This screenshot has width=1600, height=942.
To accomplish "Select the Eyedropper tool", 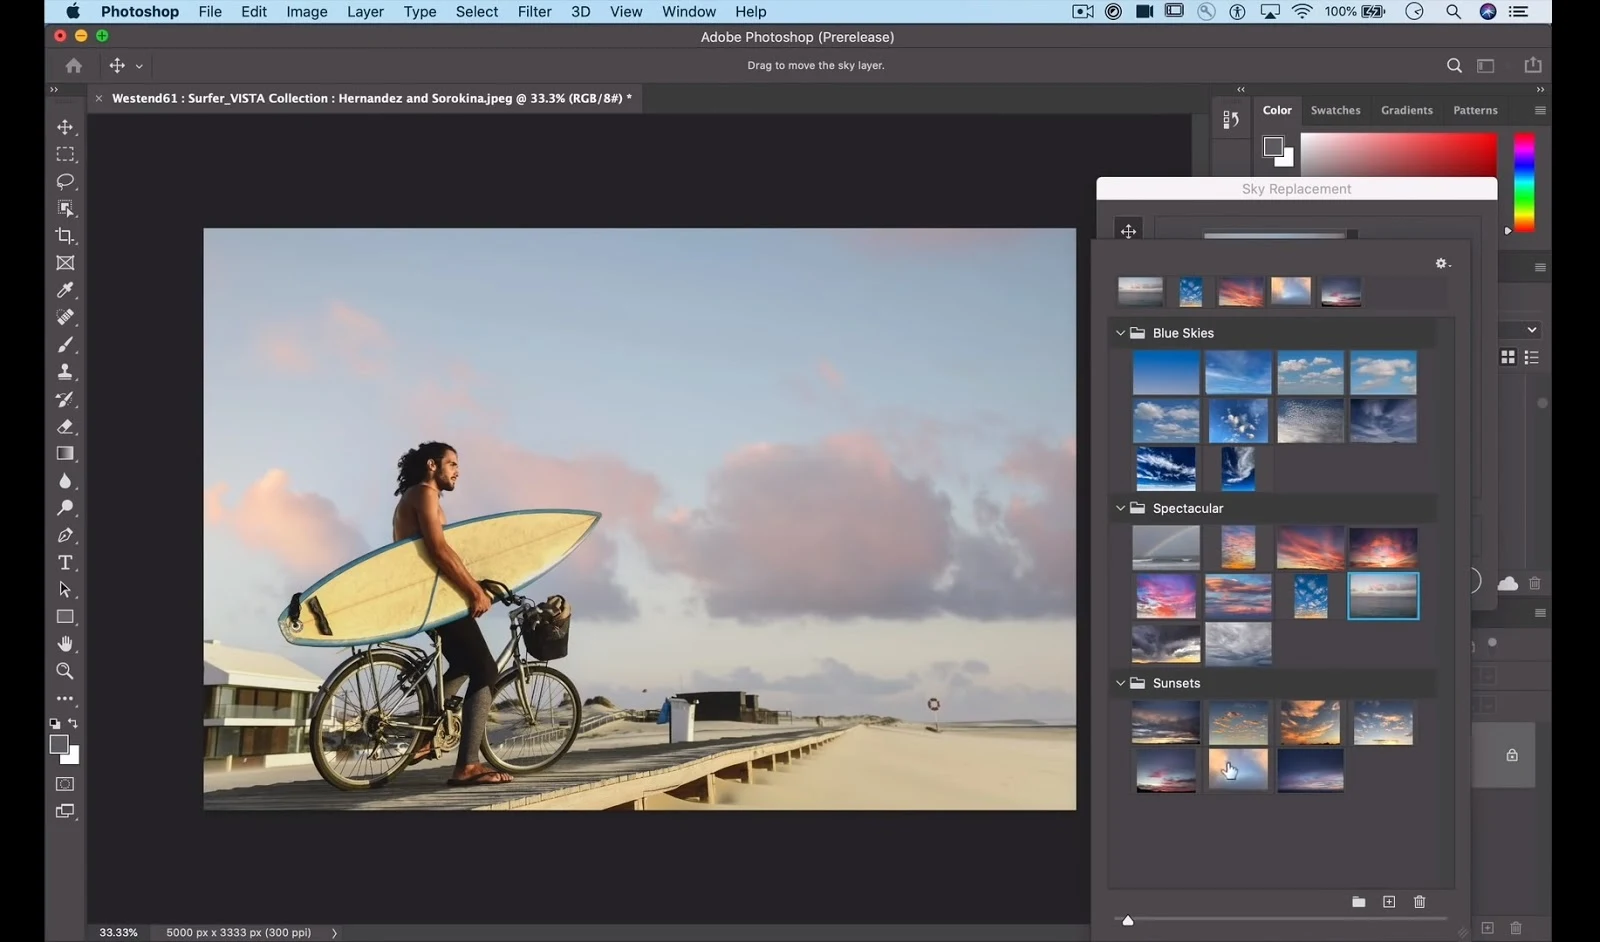I will 65,290.
